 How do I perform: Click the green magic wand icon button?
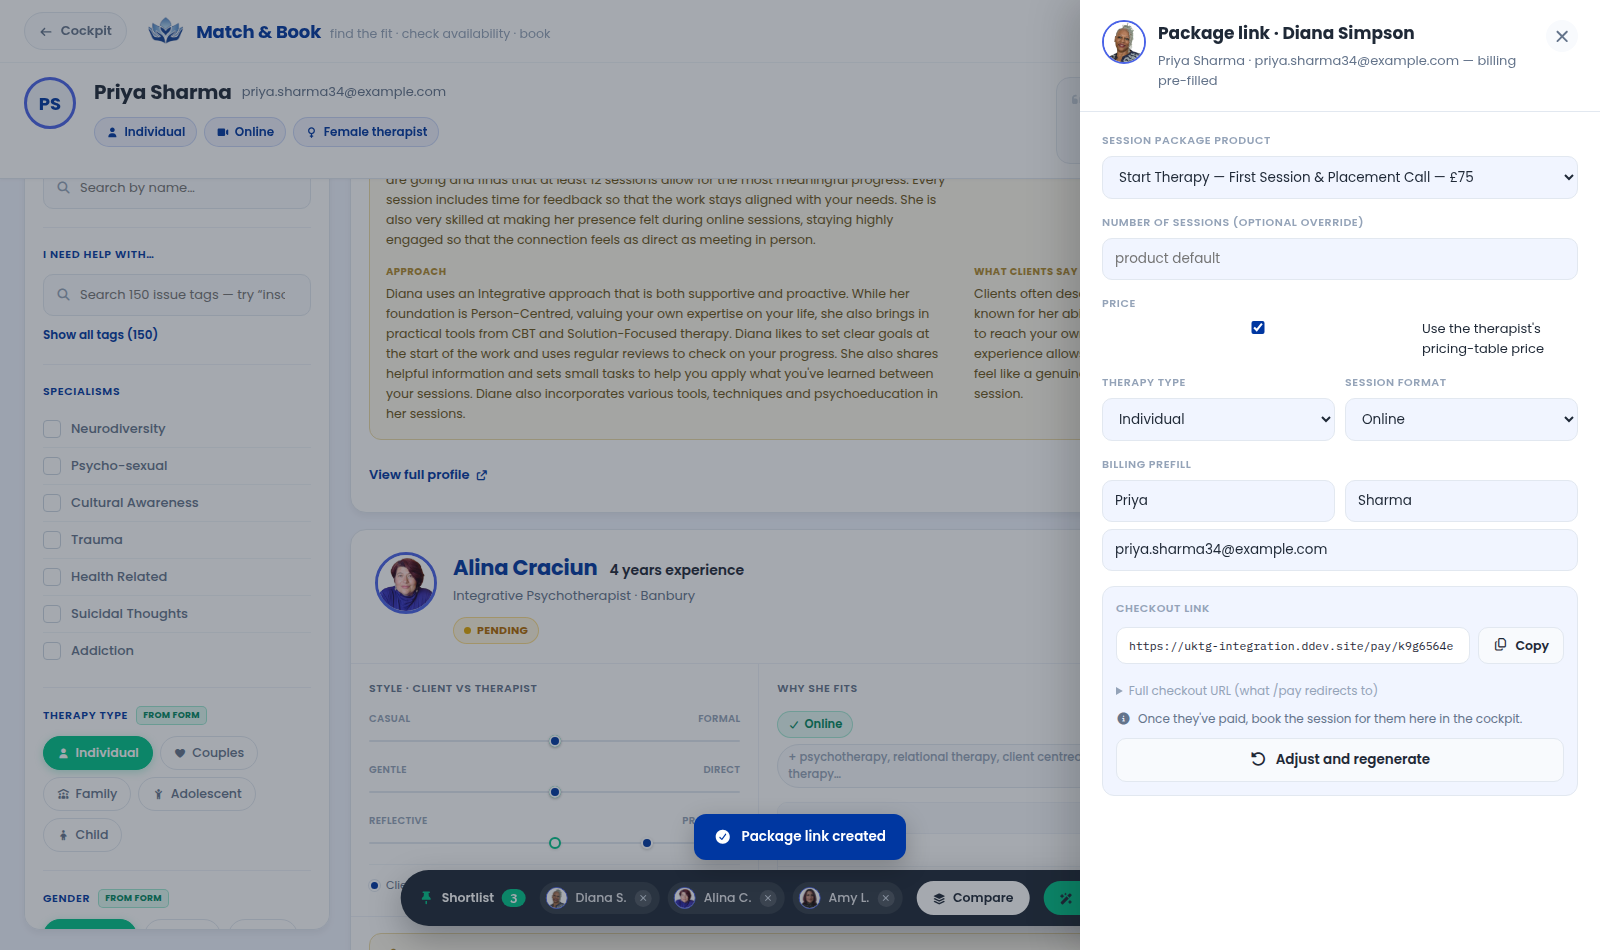pyautogui.click(x=1064, y=898)
